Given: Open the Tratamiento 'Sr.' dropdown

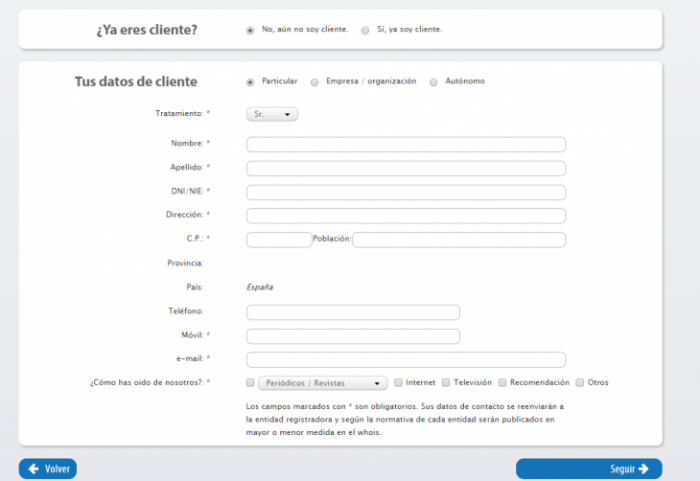Looking at the screenshot, I should tap(272, 114).
